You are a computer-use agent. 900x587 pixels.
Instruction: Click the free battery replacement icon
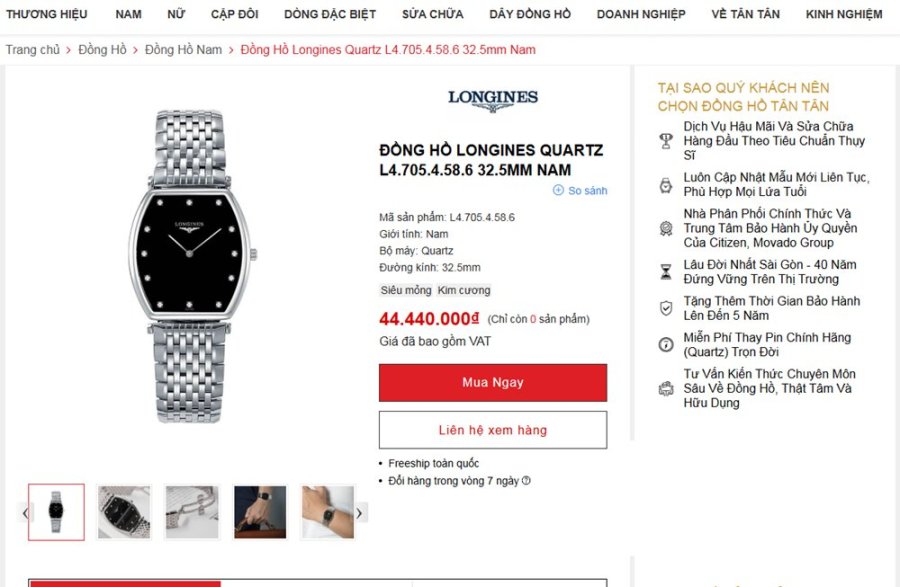click(666, 345)
